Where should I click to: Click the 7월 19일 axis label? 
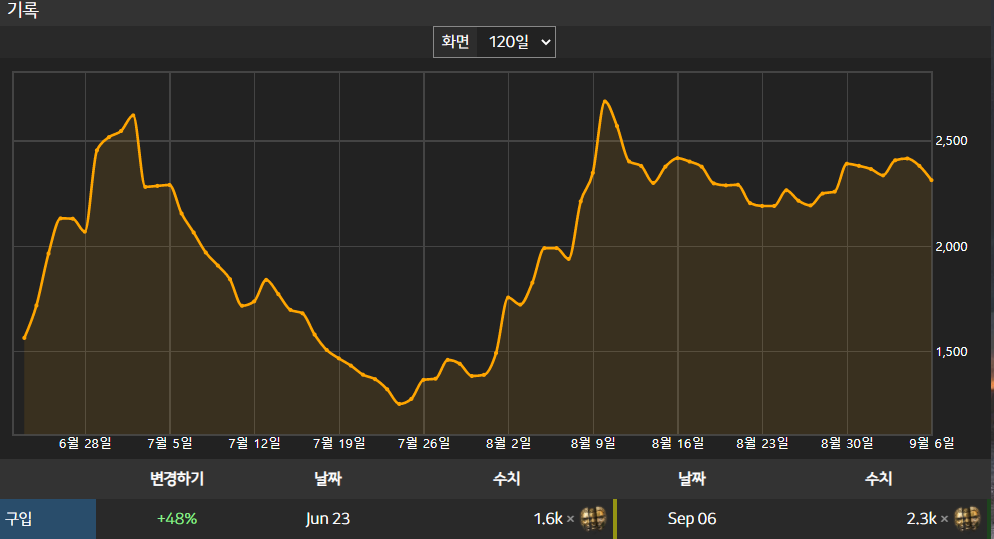tap(339, 443)
